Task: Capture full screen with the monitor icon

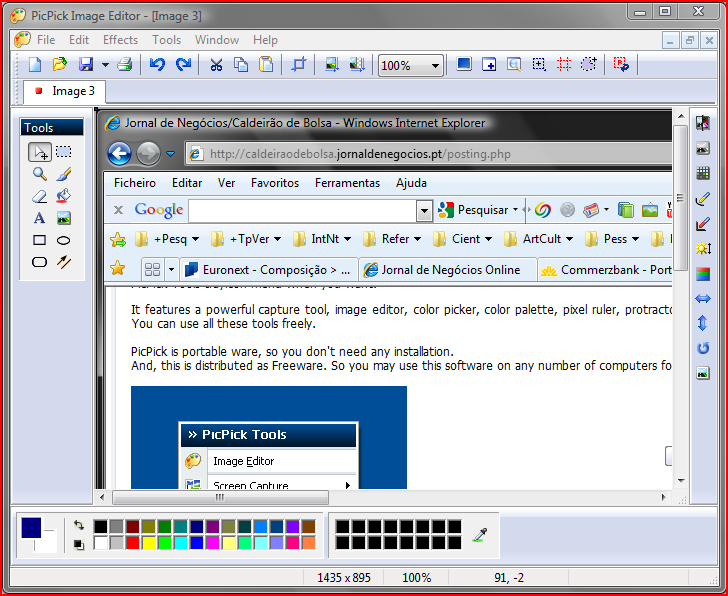Action: pyautogui.click(x=464, y=64)
